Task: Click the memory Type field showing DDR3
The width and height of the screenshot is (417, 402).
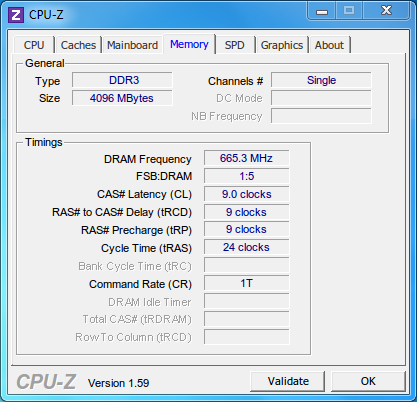Action: (122, 80)
